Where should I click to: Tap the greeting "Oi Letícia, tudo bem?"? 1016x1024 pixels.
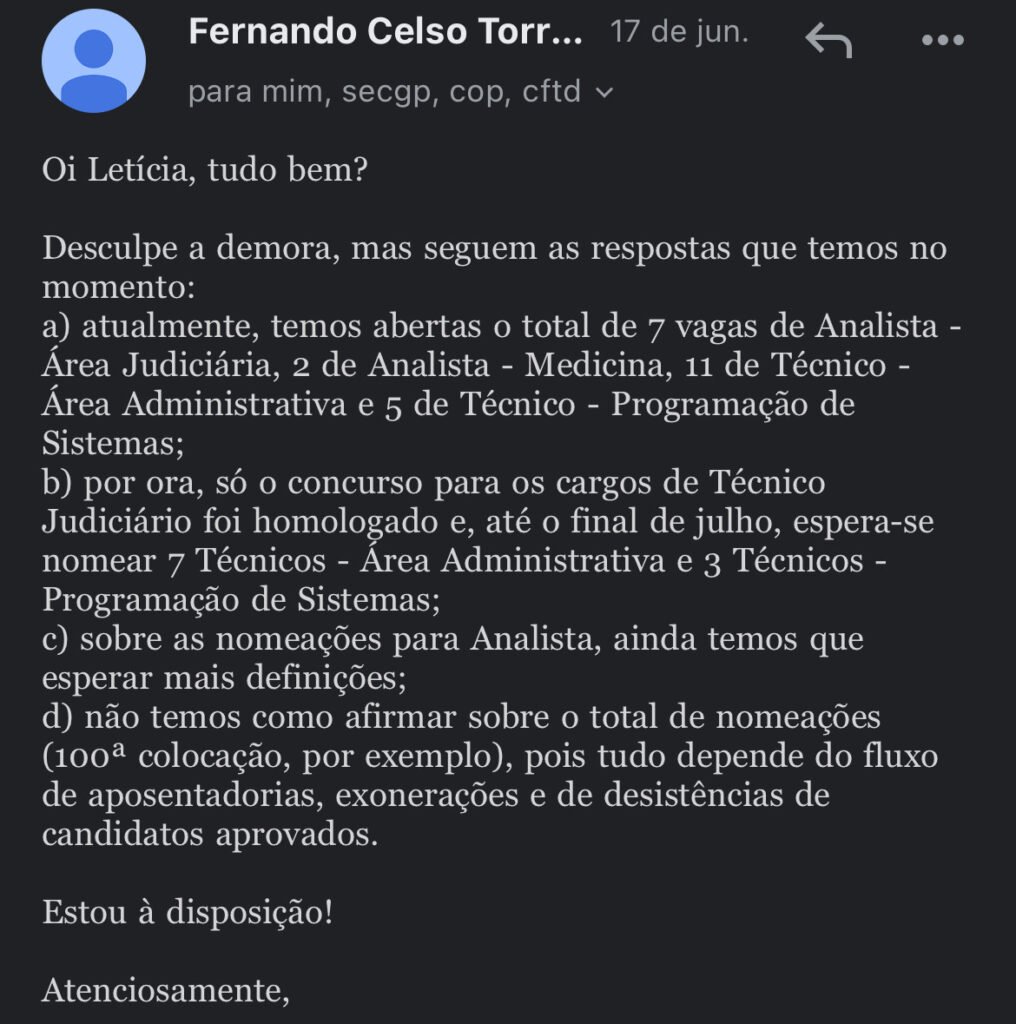pos(205,170)
